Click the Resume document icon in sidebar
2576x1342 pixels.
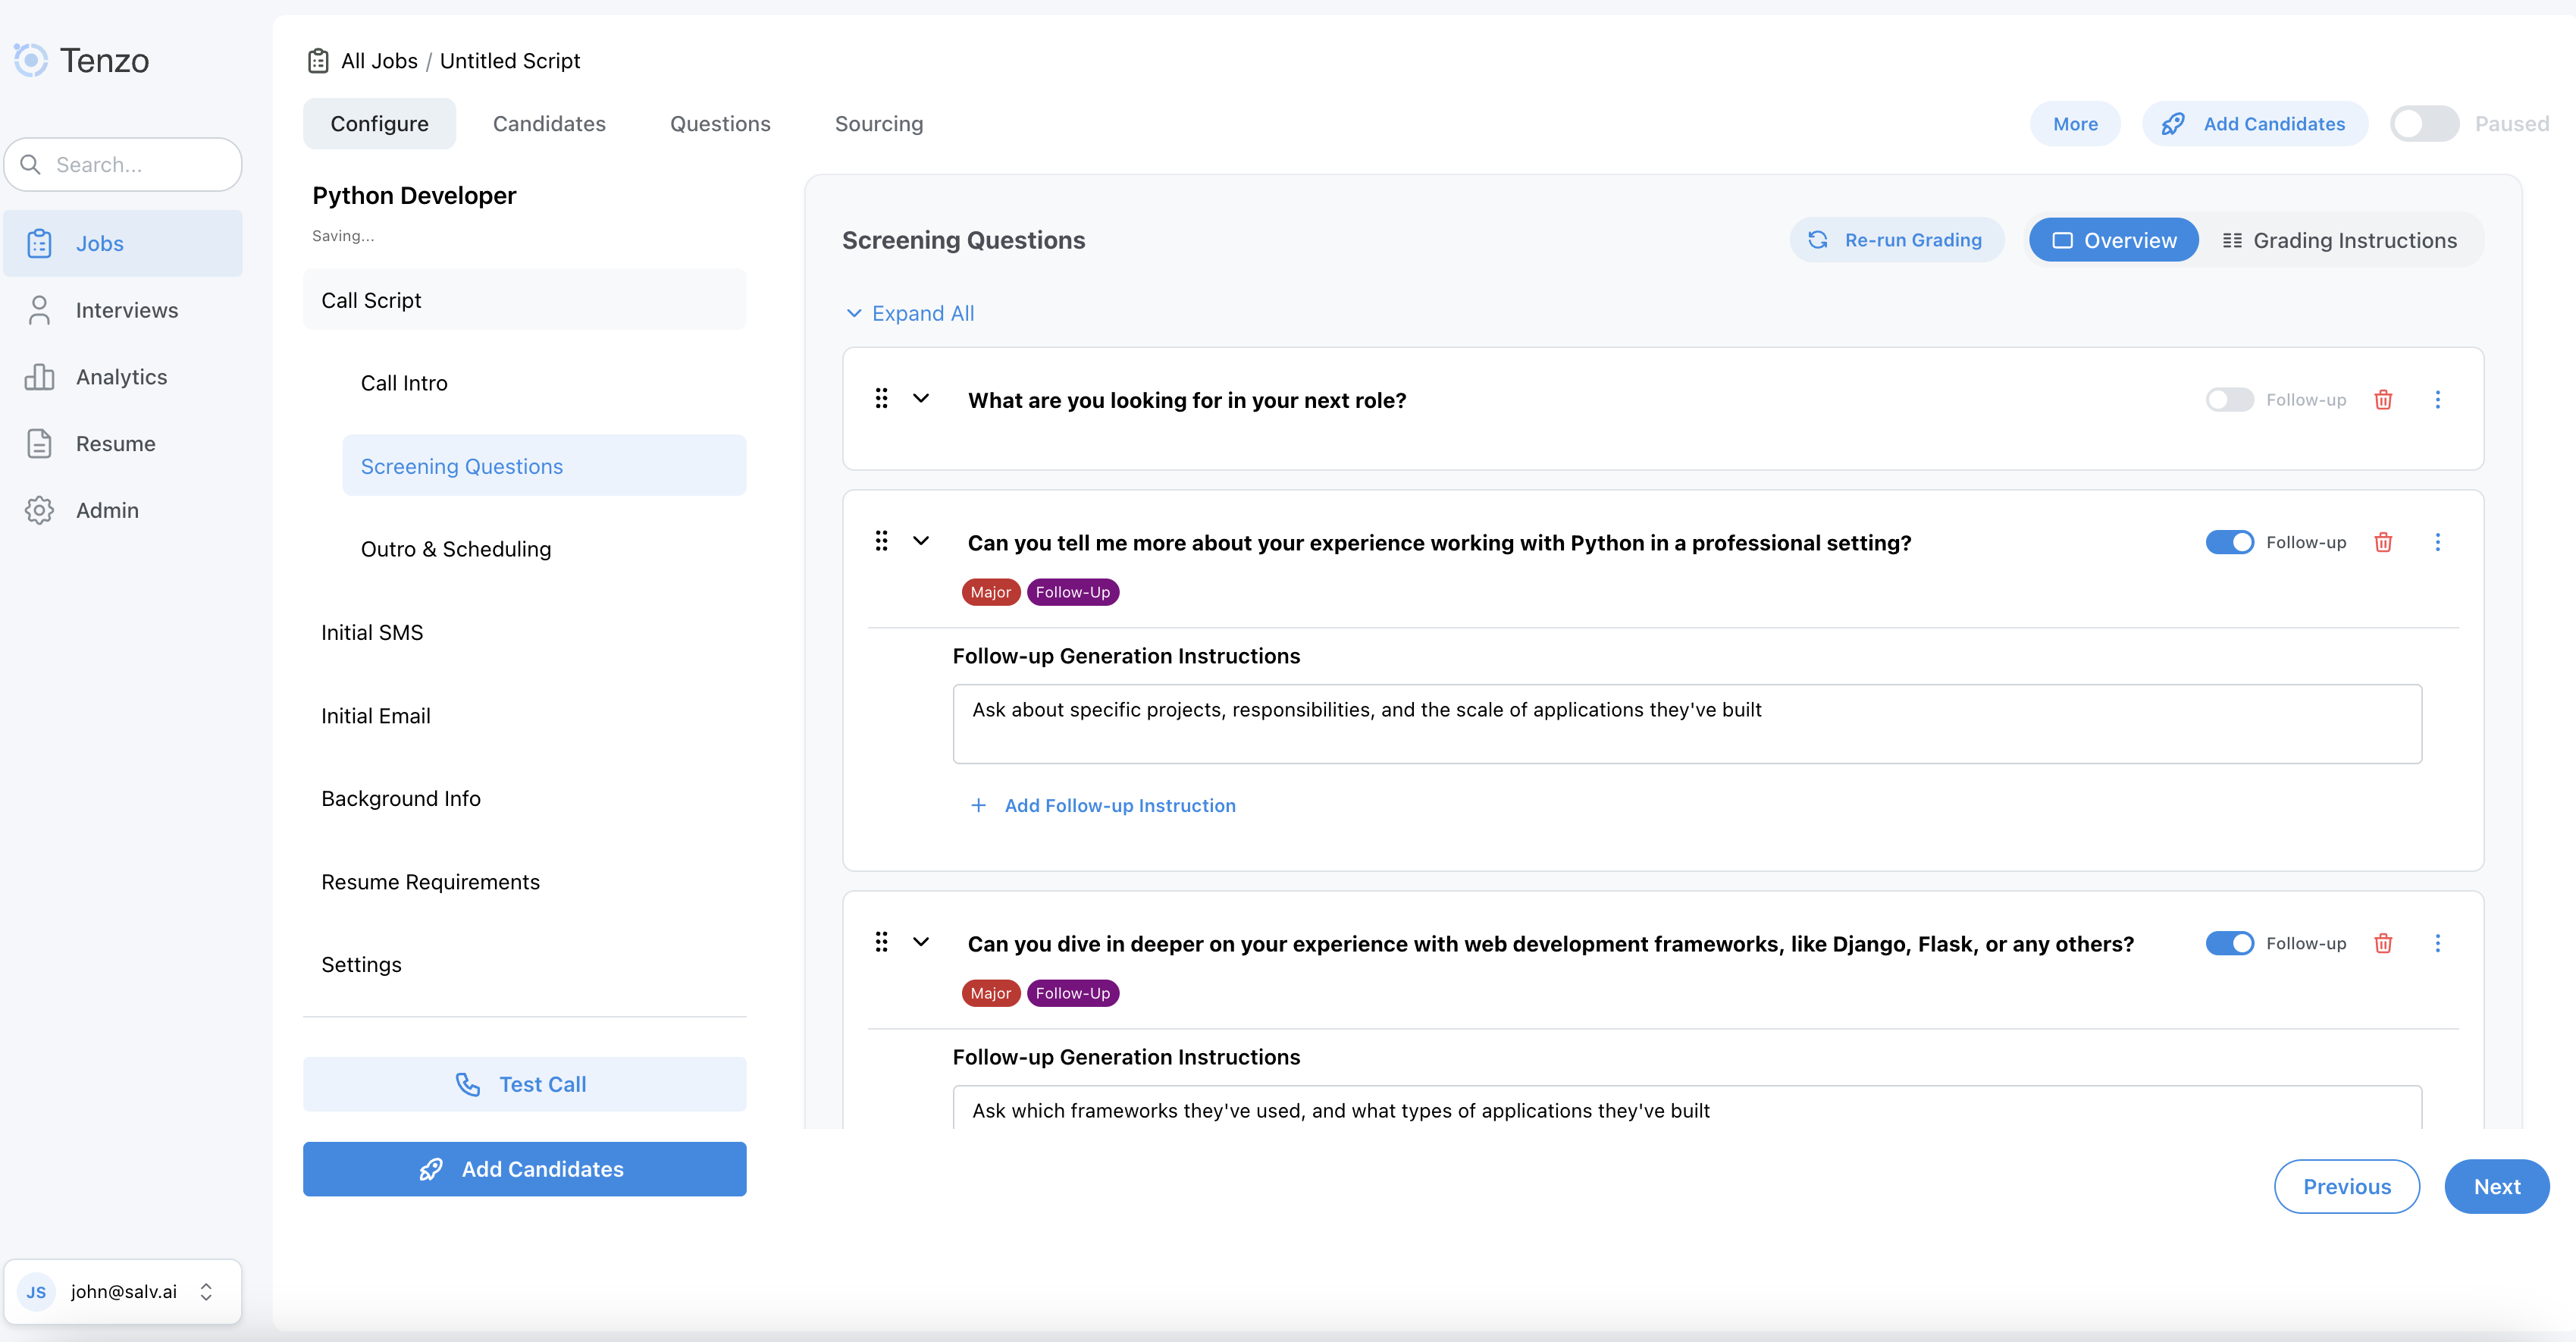point(39,443)
